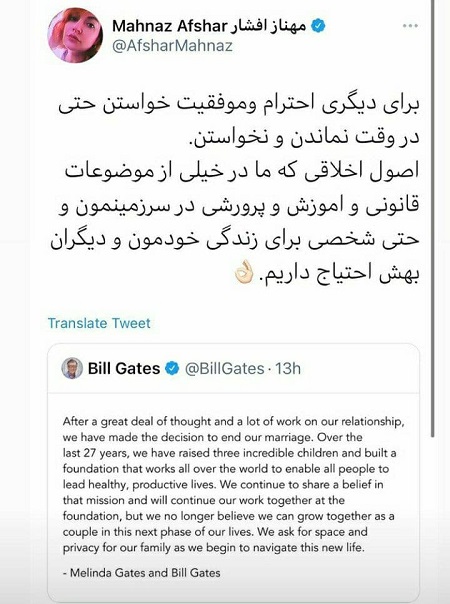Click the OK hand emoji
This screenshot has width=450, height=604.
(243, 272)
